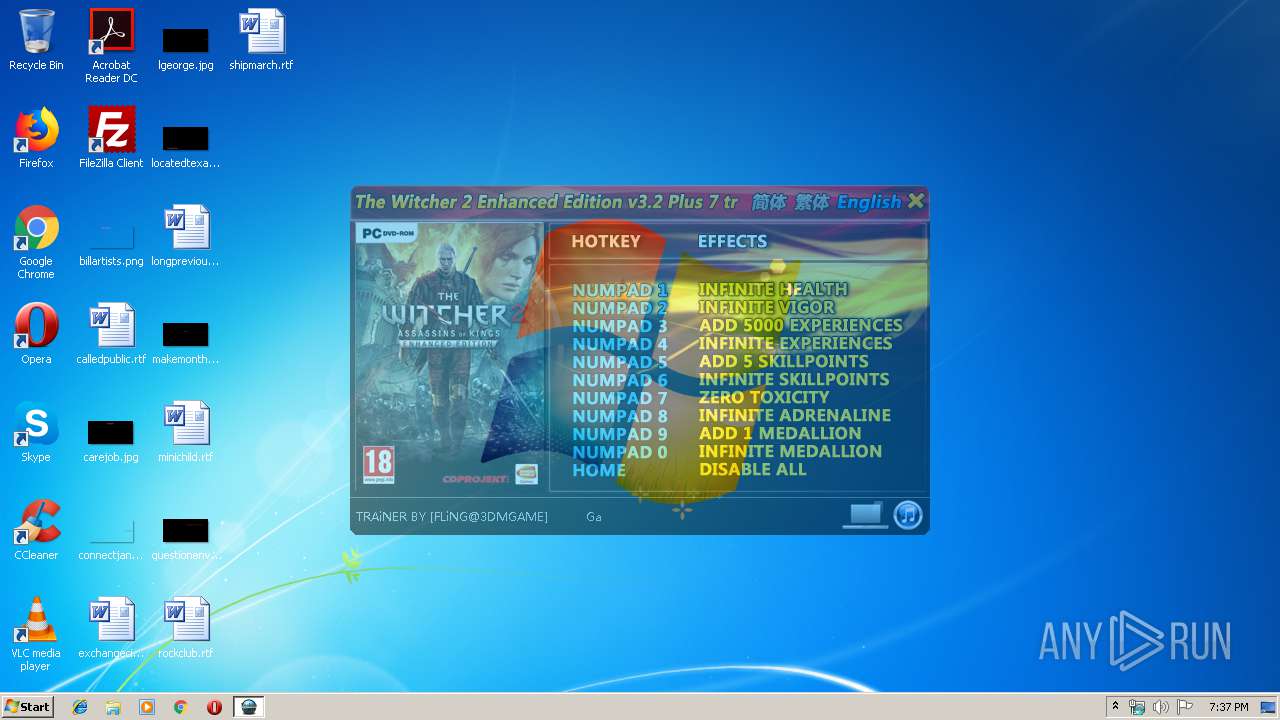Click the NUMPAD 3 hotkey label
Screen dimensions: 1280x720
[620, 326]
